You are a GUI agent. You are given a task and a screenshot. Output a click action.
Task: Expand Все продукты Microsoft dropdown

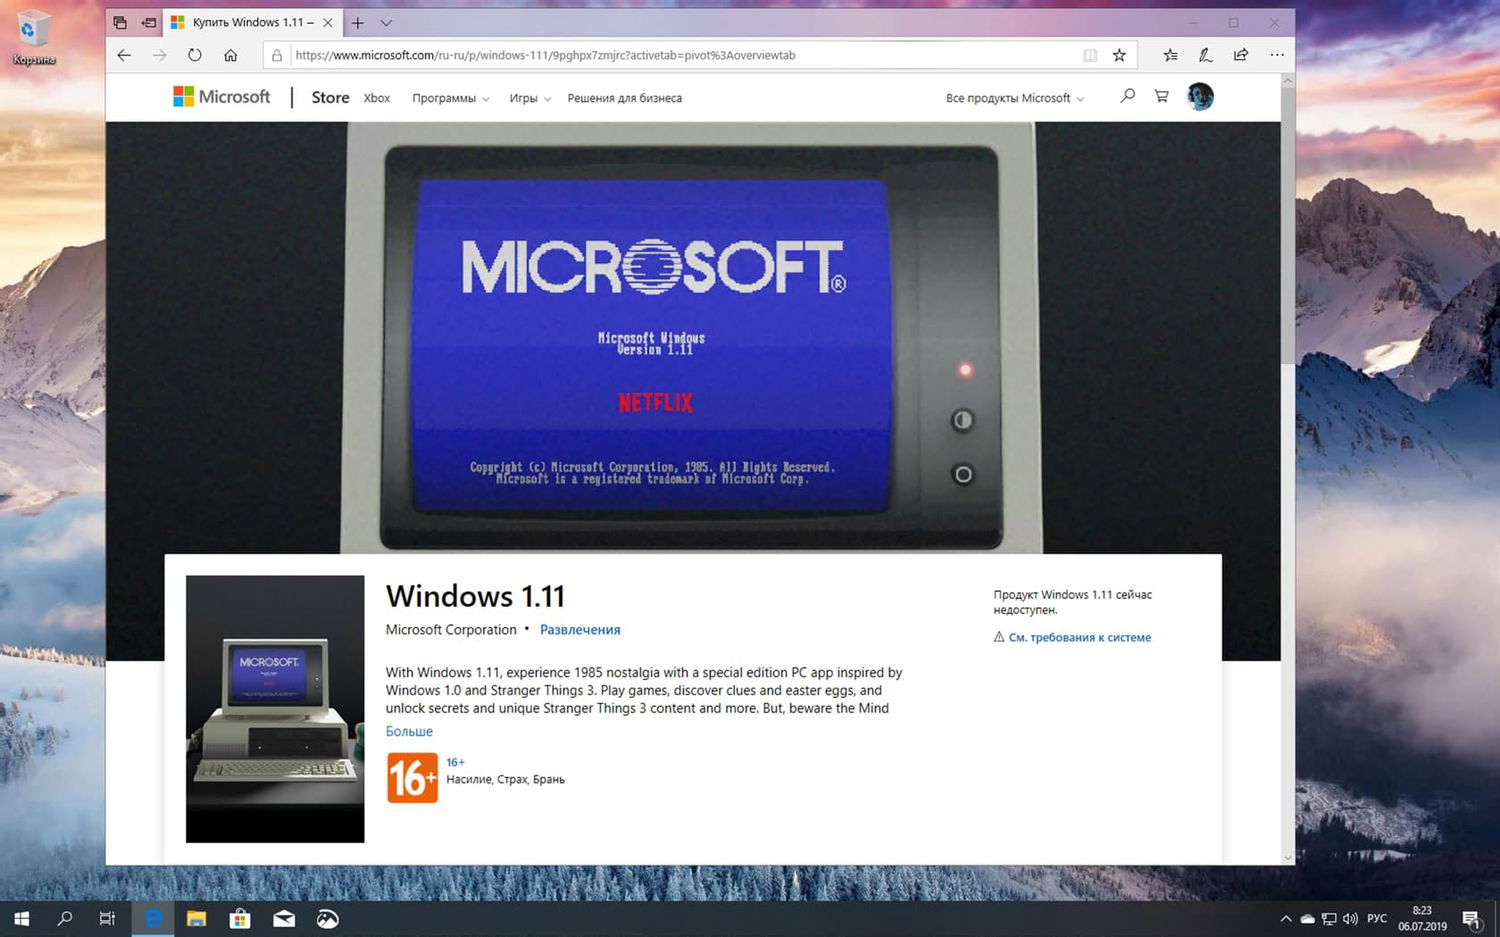1013,98
